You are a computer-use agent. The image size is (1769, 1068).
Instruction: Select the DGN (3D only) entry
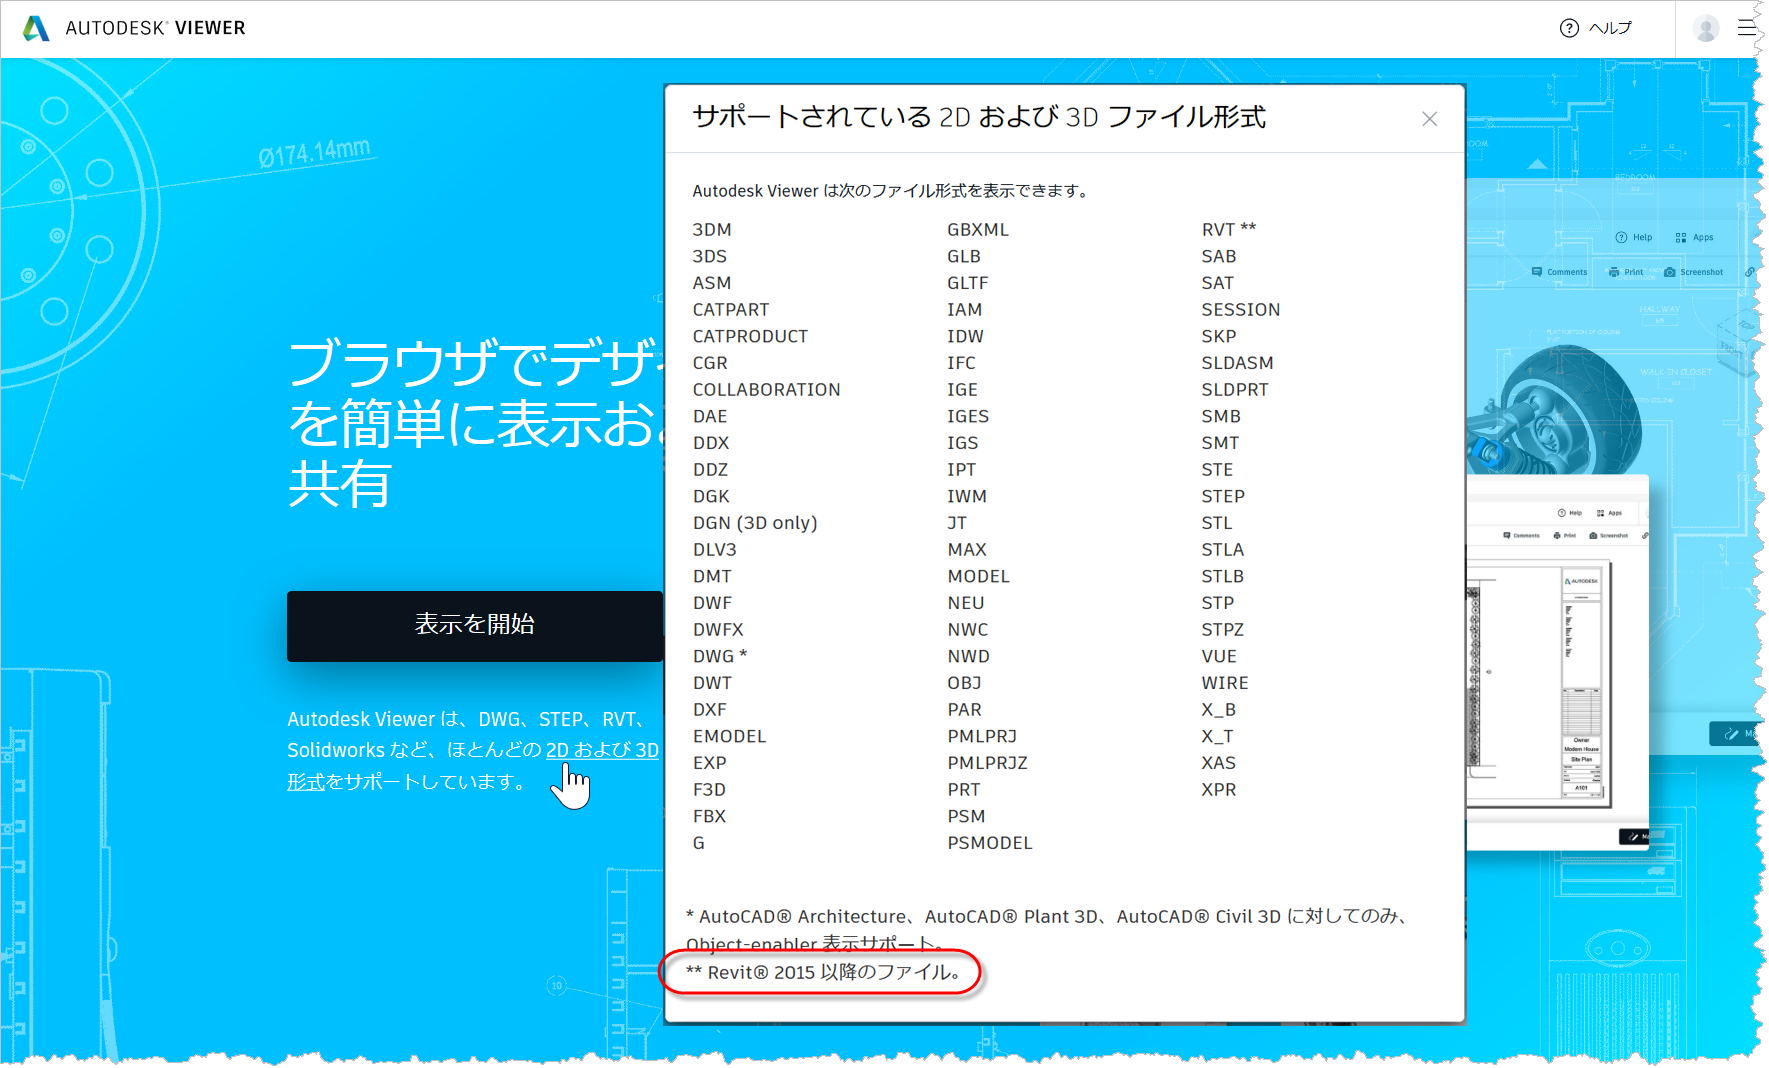pyautogui.click(x=755, y=523)
